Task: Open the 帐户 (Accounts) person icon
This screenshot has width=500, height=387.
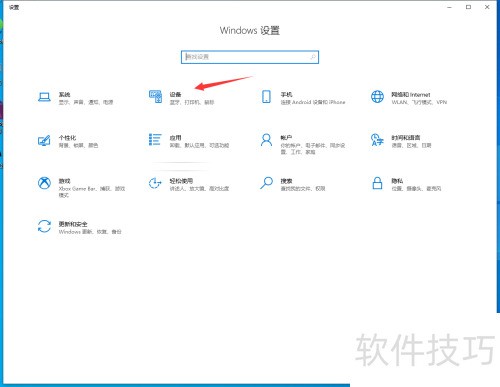Action: [x=266, y=140]
